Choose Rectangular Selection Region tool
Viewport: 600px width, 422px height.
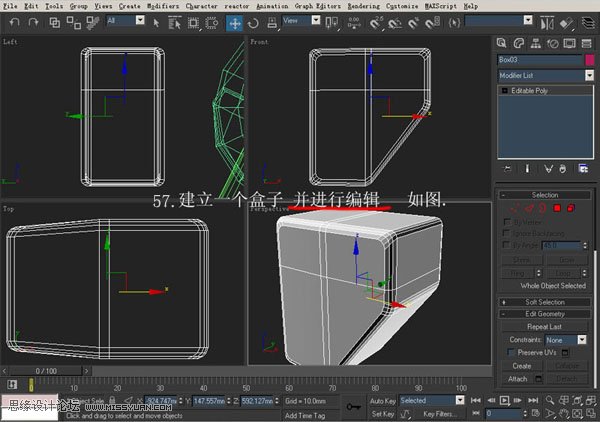coord(193,23)
